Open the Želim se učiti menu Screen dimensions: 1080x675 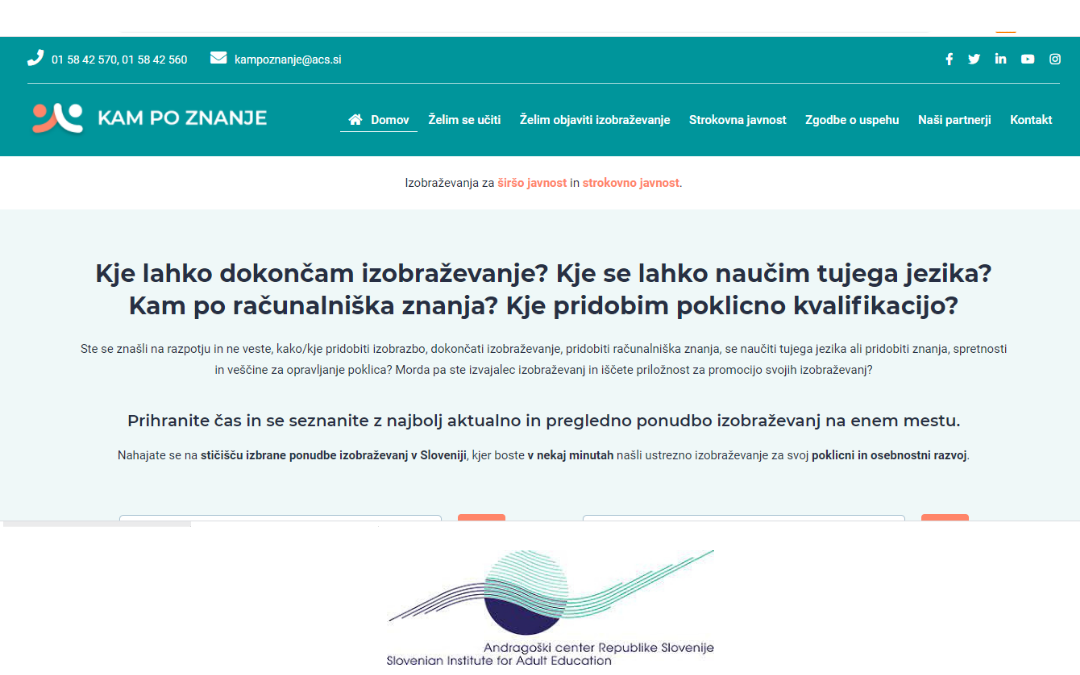click(464, 120)
